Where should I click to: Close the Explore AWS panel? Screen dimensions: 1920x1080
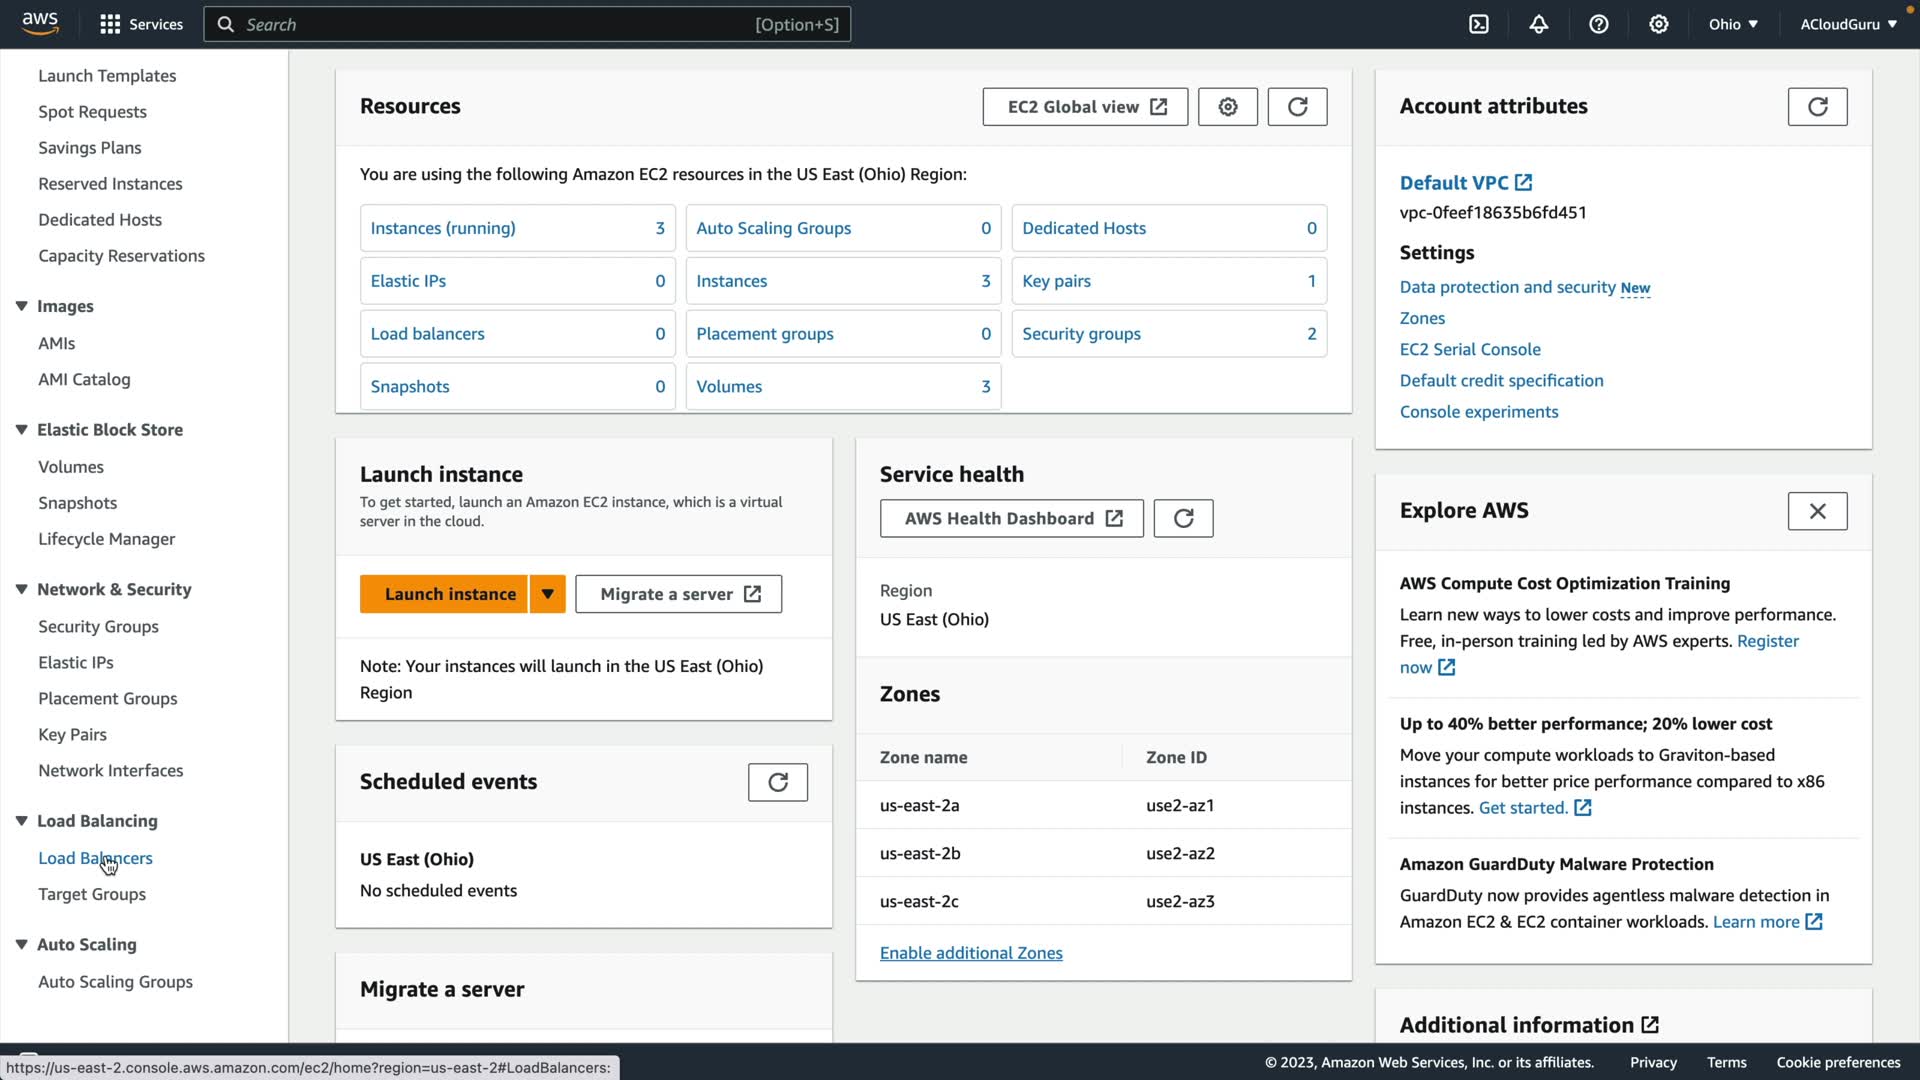[1817, 511]
